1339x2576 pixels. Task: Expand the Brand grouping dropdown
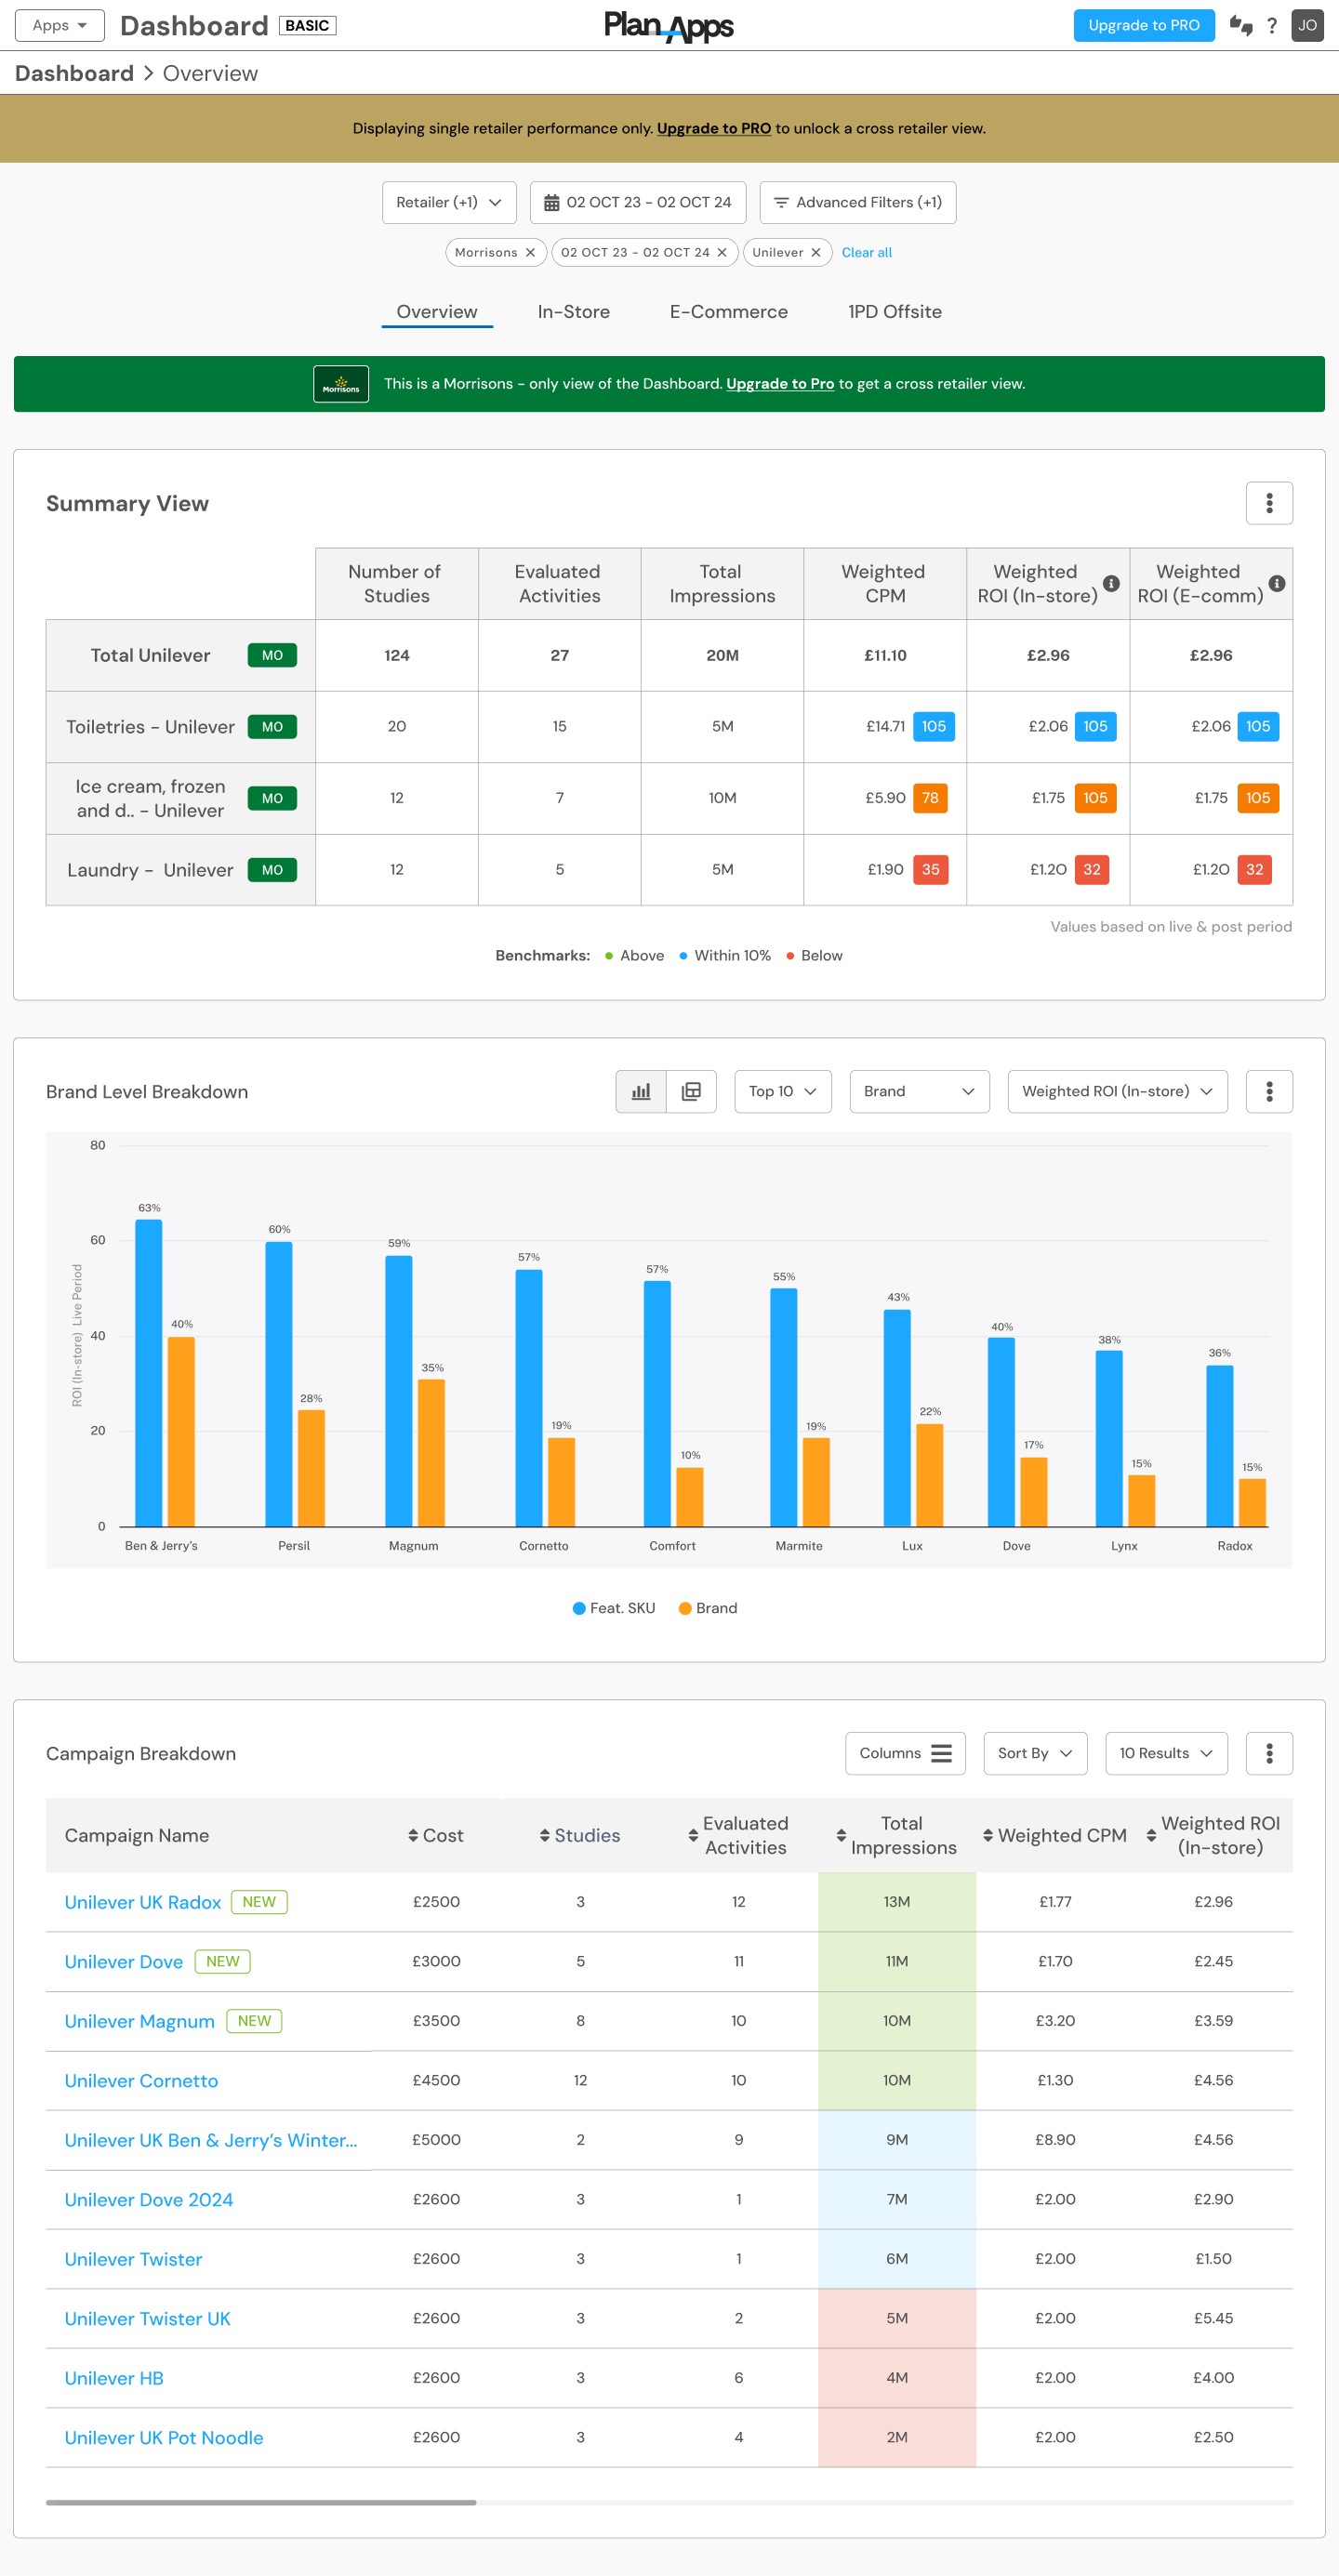point(919,1091)
